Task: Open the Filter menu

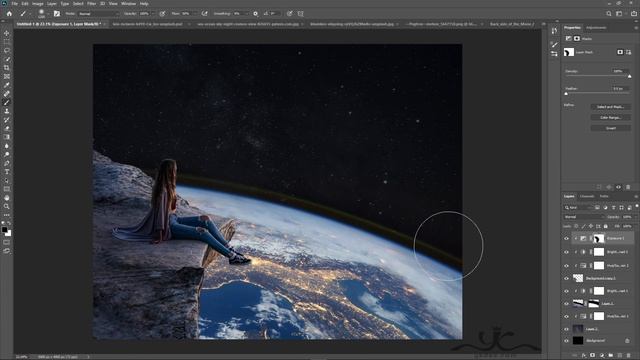Action: tap(91, 4)
